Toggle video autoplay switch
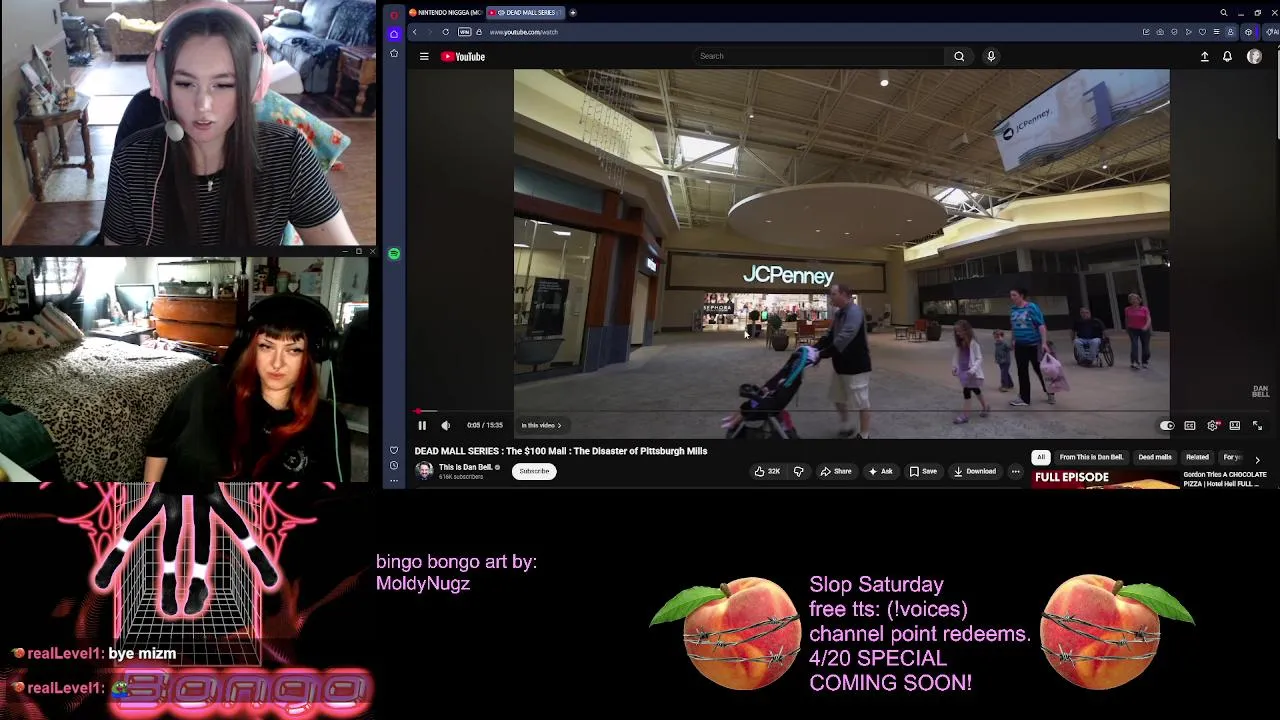The image size is (1280, 720). (x=1167, y=426)
